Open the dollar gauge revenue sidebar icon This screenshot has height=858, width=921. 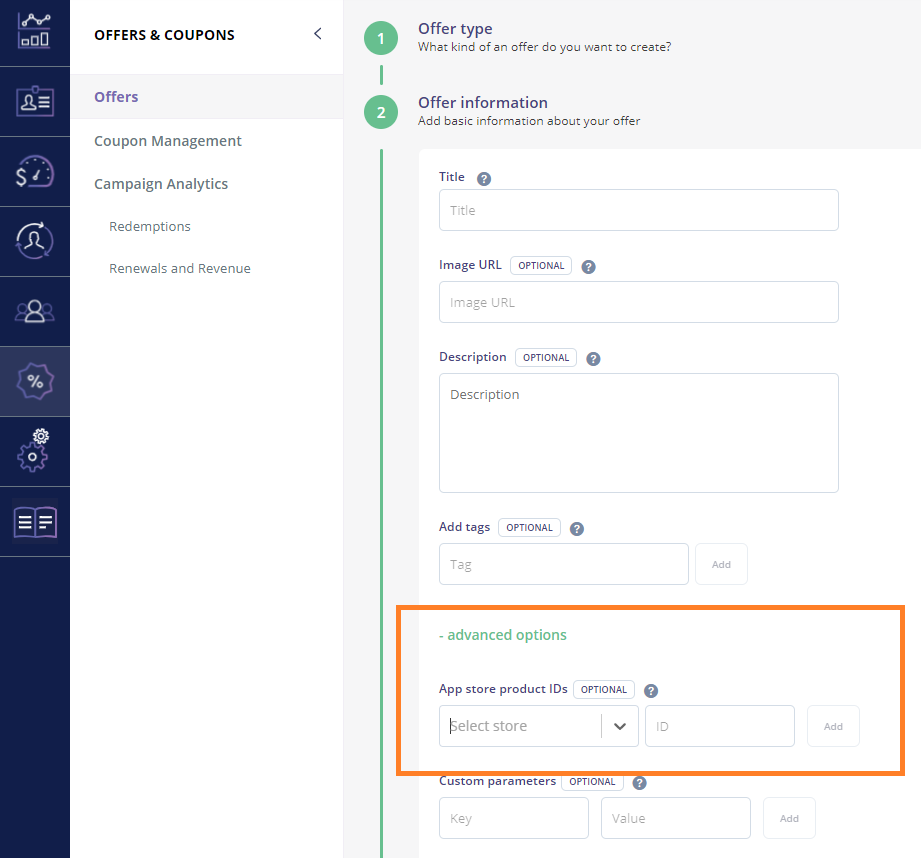[35, 171]
